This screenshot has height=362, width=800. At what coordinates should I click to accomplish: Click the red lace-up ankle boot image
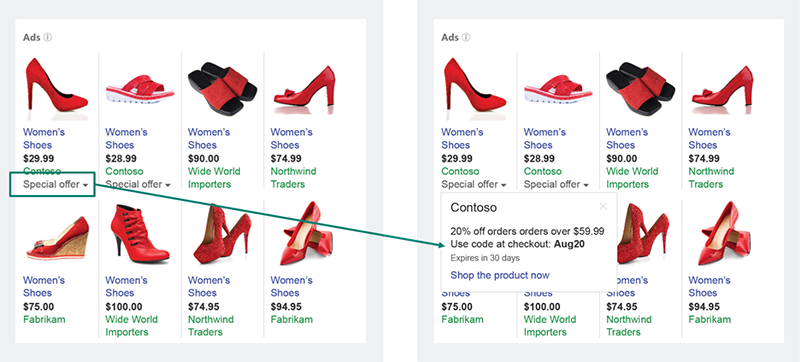tap(139, 233)
